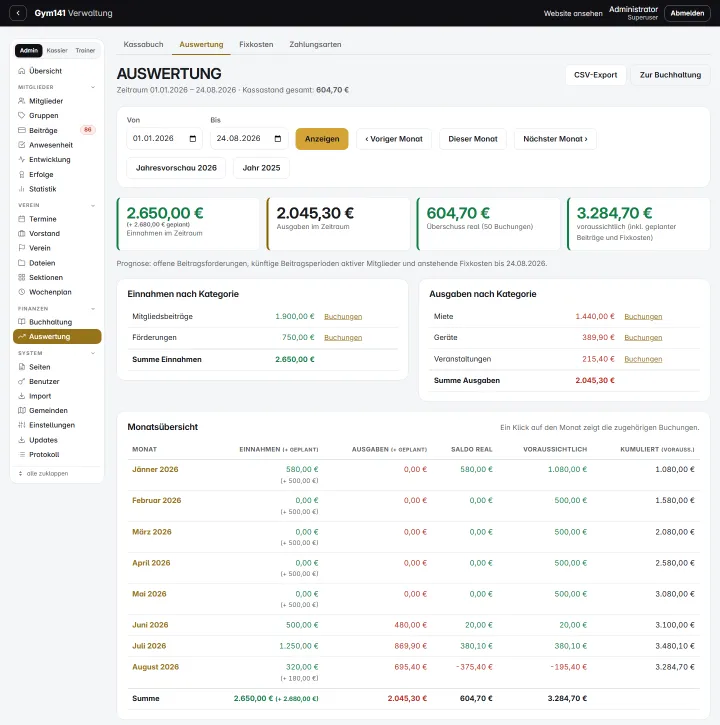720x725 pixels.
Task: Select the Auswertung tab
Action: pyautogui.click(x=201, y=44)
